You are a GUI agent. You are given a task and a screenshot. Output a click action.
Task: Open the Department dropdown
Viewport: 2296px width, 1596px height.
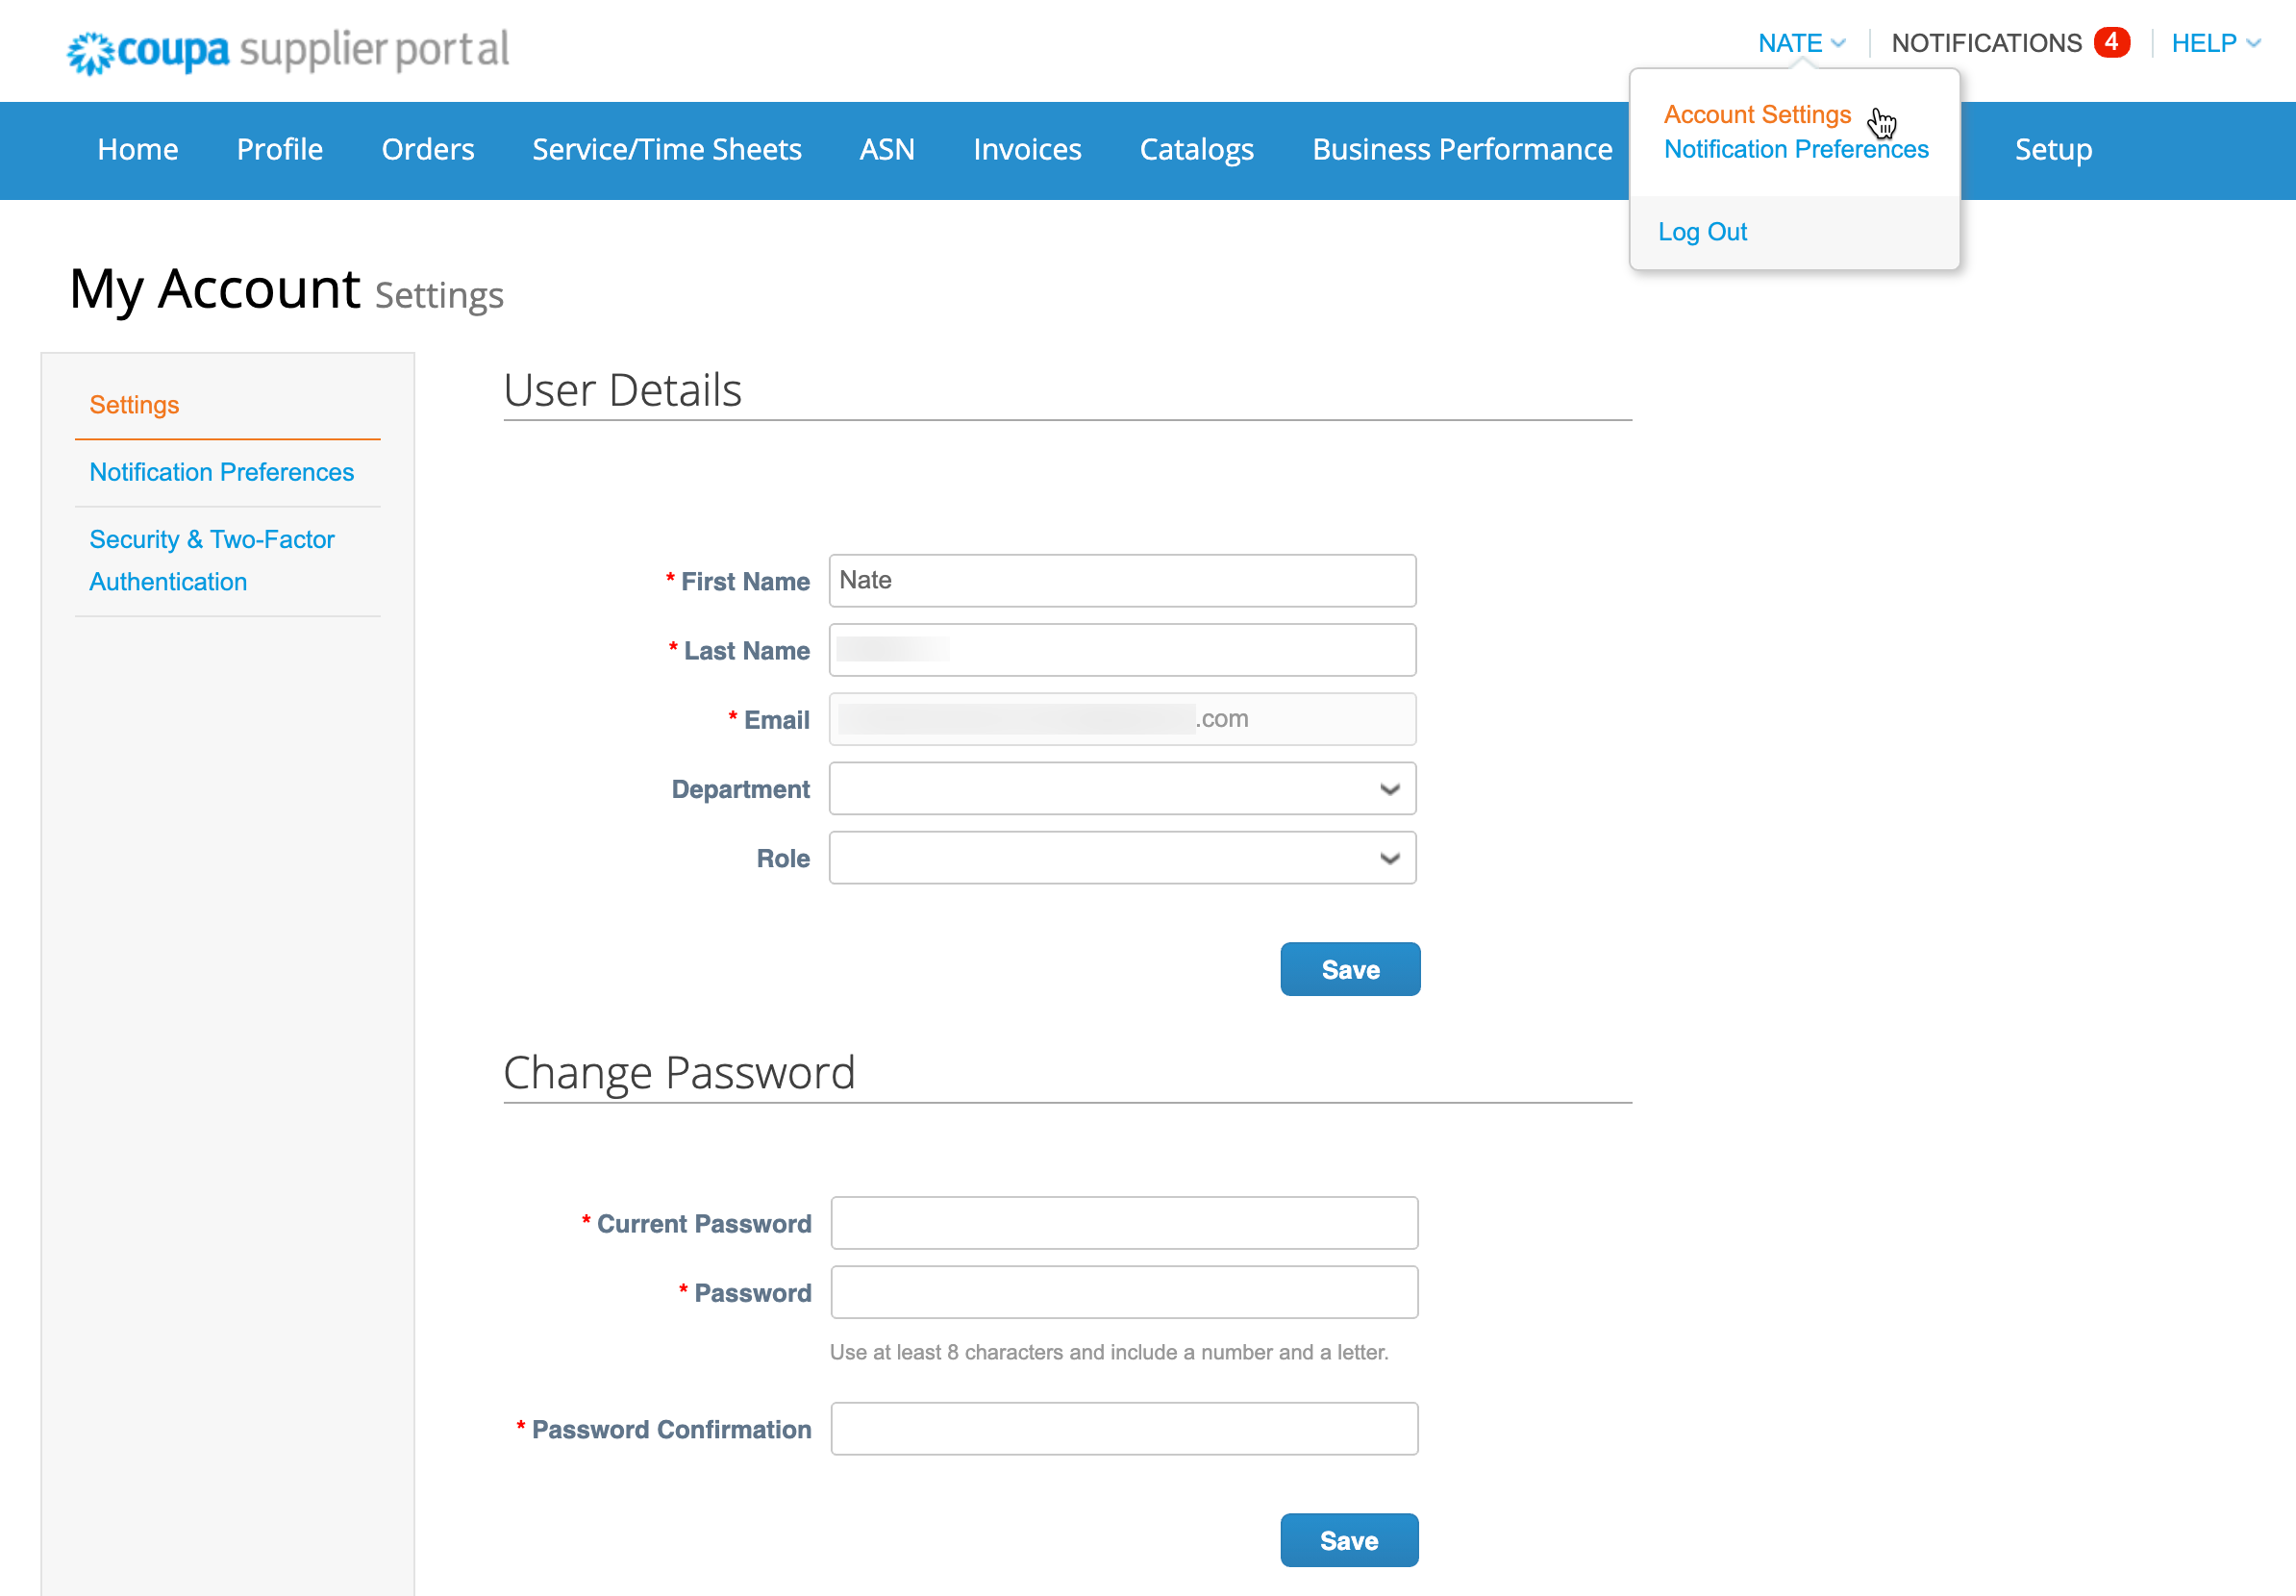click(x=1122, y=789)
